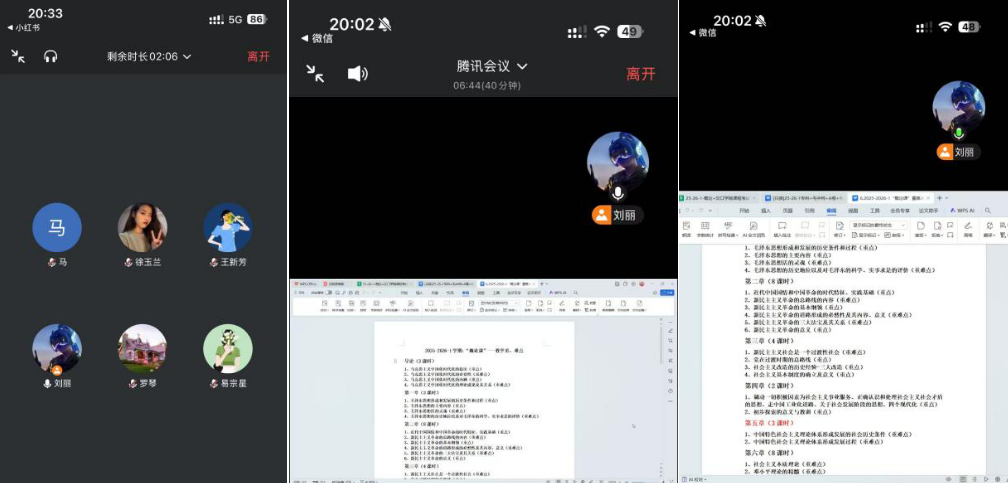Expand the 剩余时长02:06 dropdown
The image size is (1008, 483).
149,57
